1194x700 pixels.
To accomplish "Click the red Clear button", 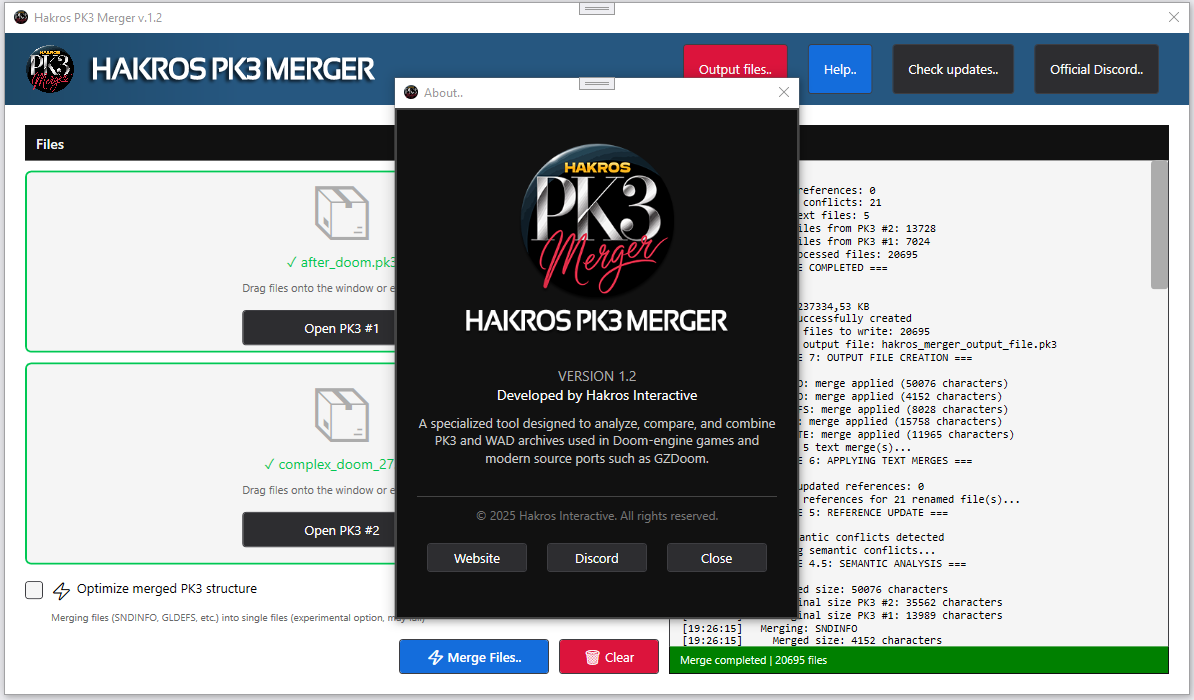I will click(608, 657).
